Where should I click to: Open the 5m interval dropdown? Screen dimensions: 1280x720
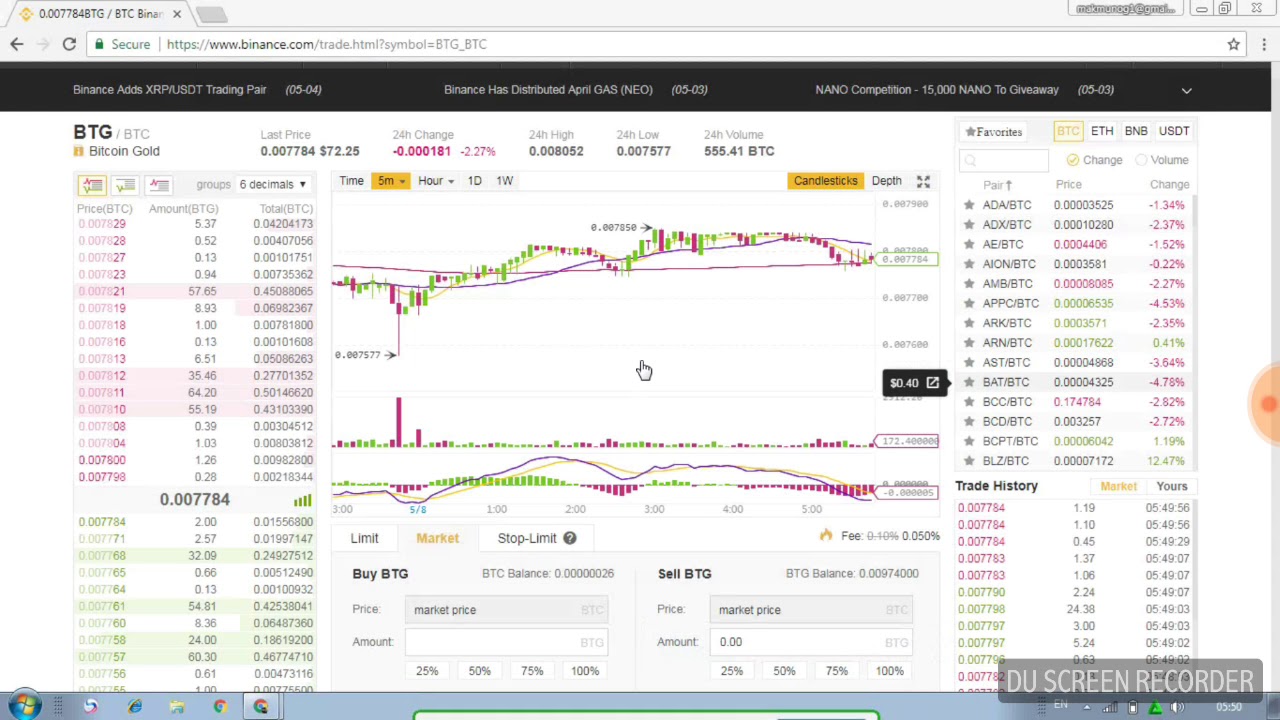[x=390, y=181]
